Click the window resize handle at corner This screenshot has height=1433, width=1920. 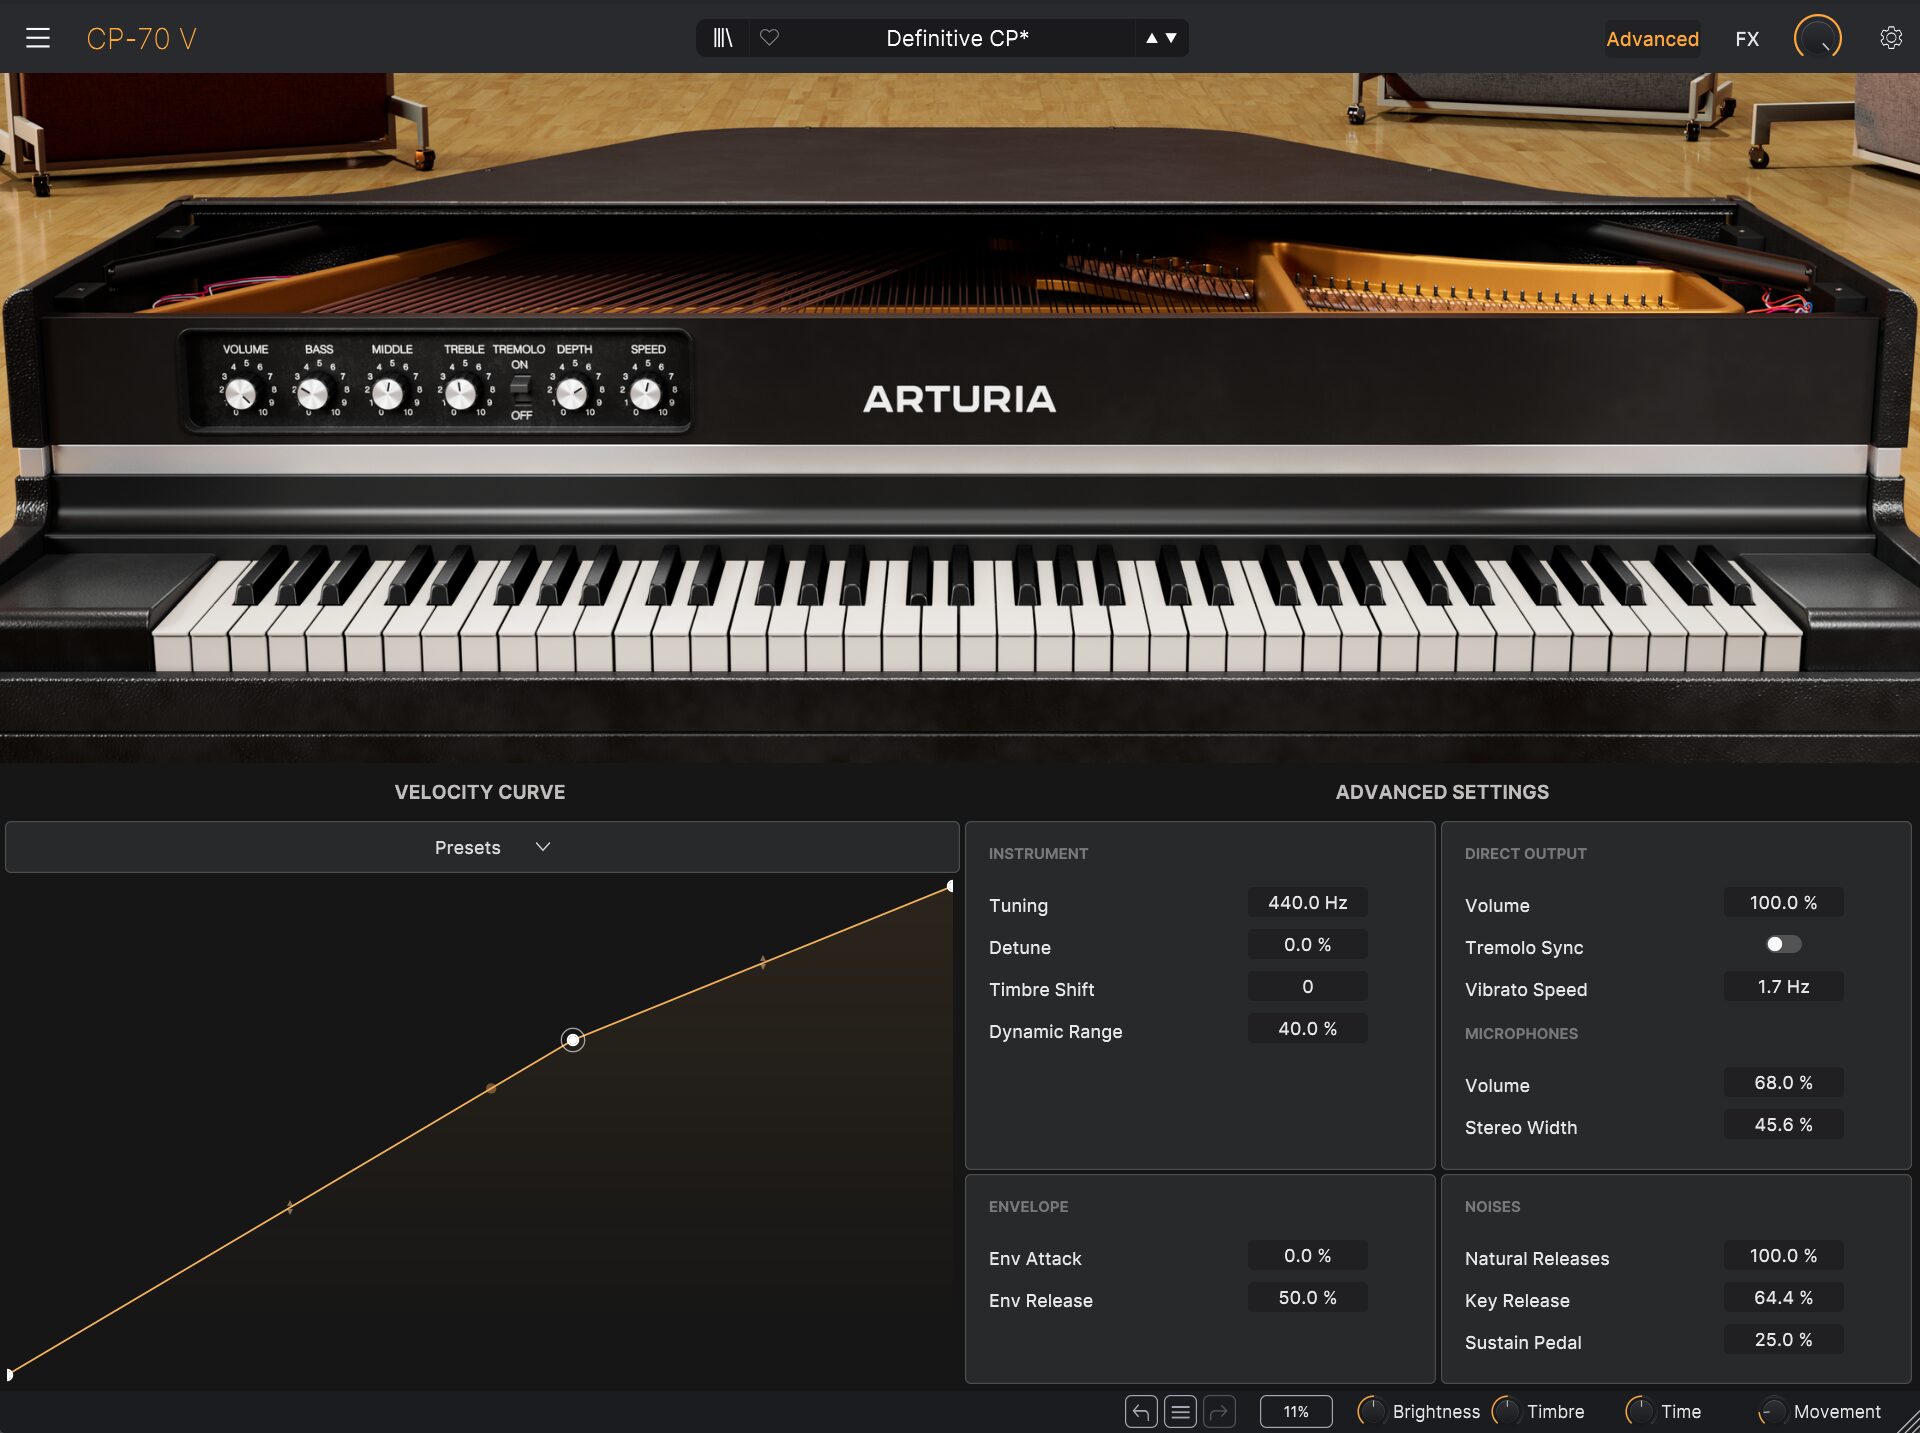1908,1422
